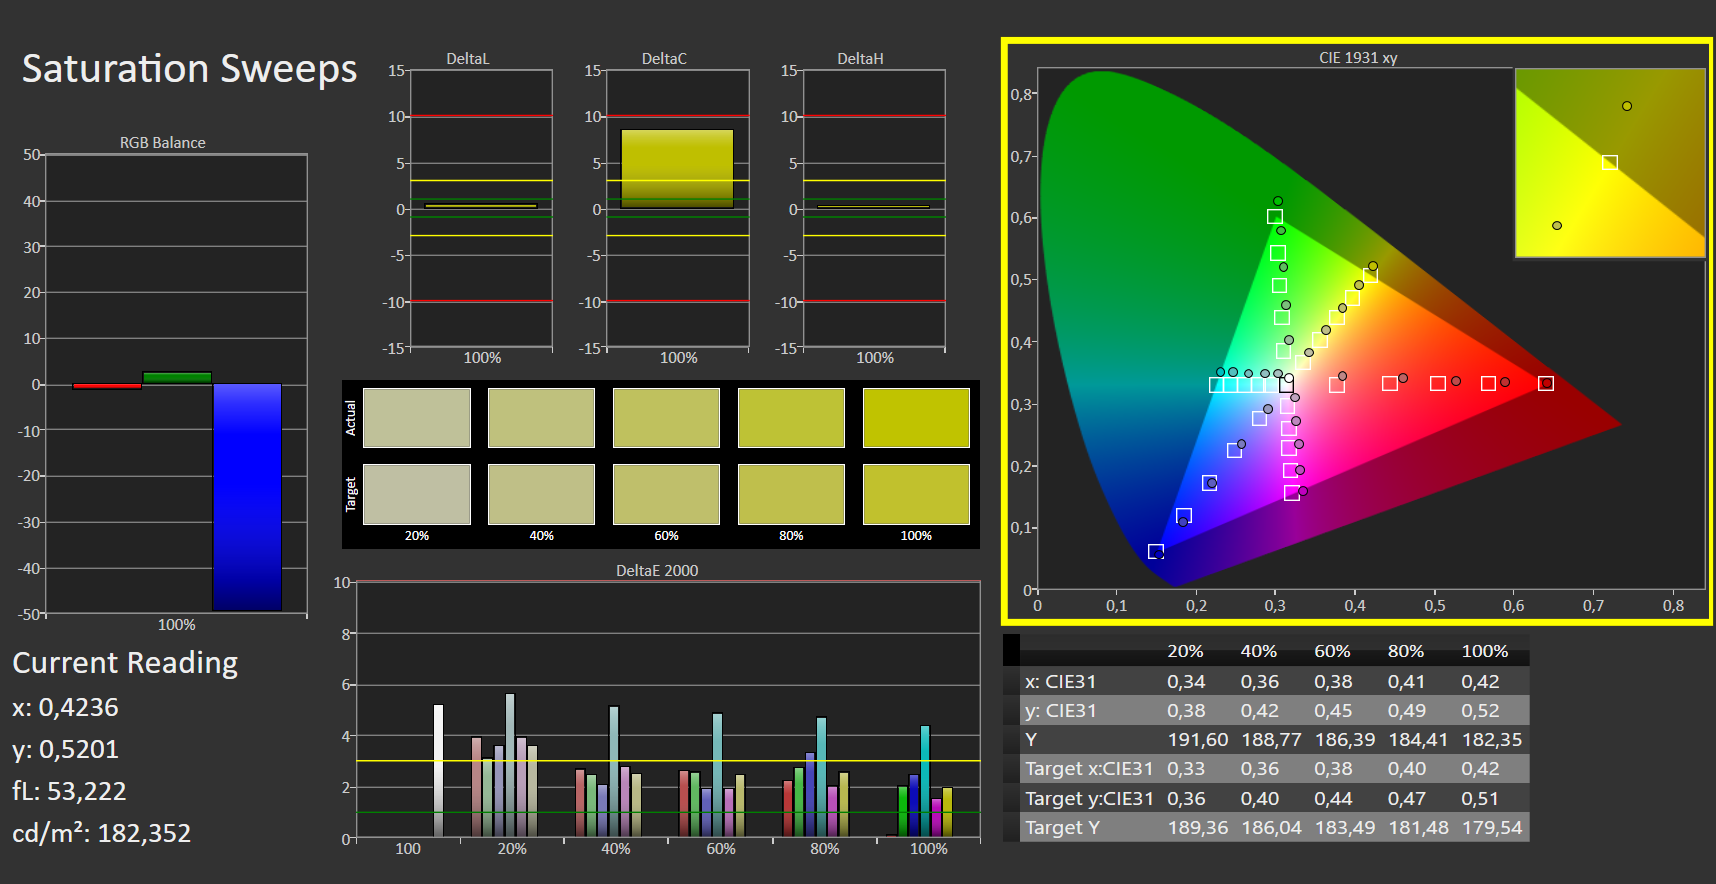Click the Y value "182,35" cell
1716x884 pixels.
point(1492,740)
